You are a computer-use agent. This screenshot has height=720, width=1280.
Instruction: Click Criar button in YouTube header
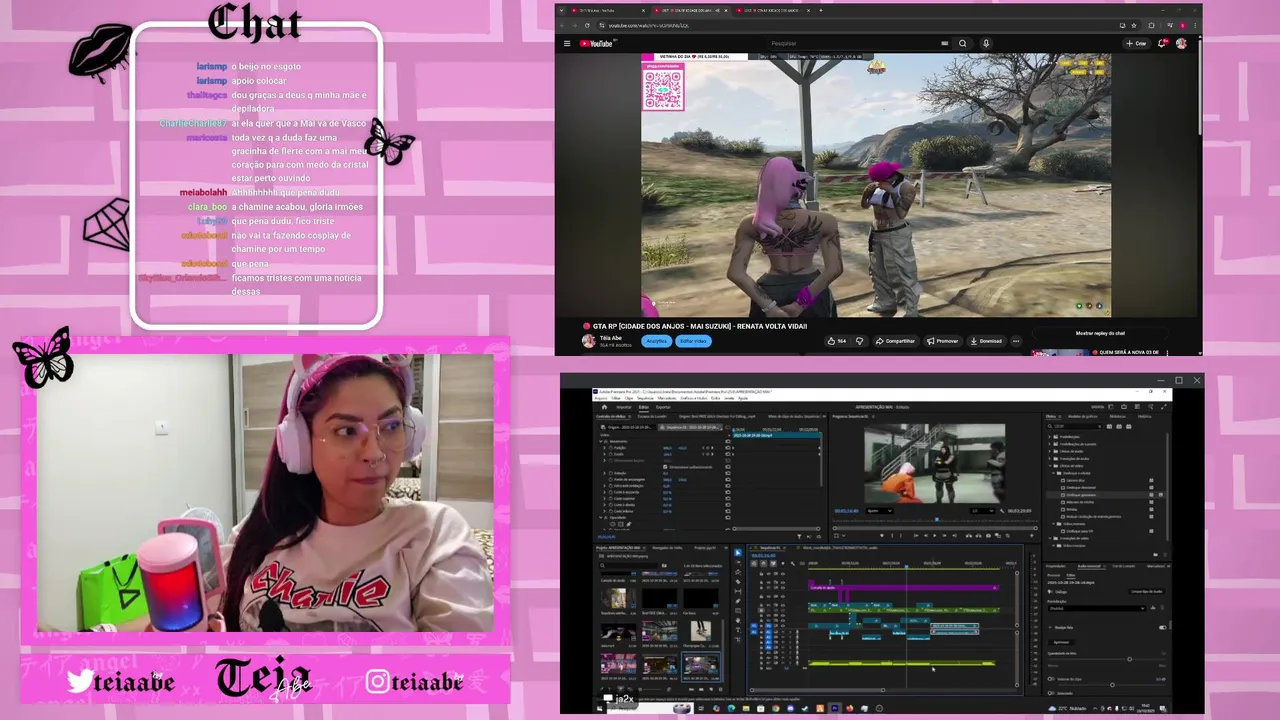tap(1136, 43)
